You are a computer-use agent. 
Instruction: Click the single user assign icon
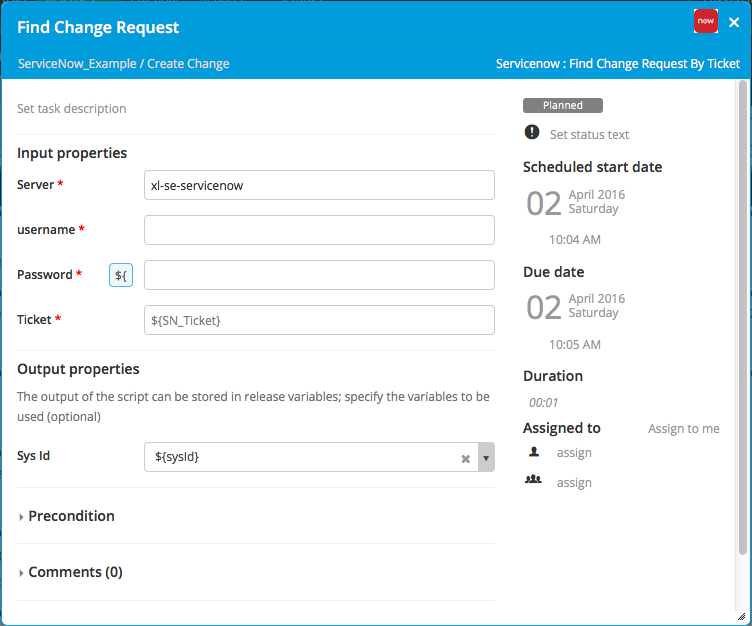pos(534,451)
